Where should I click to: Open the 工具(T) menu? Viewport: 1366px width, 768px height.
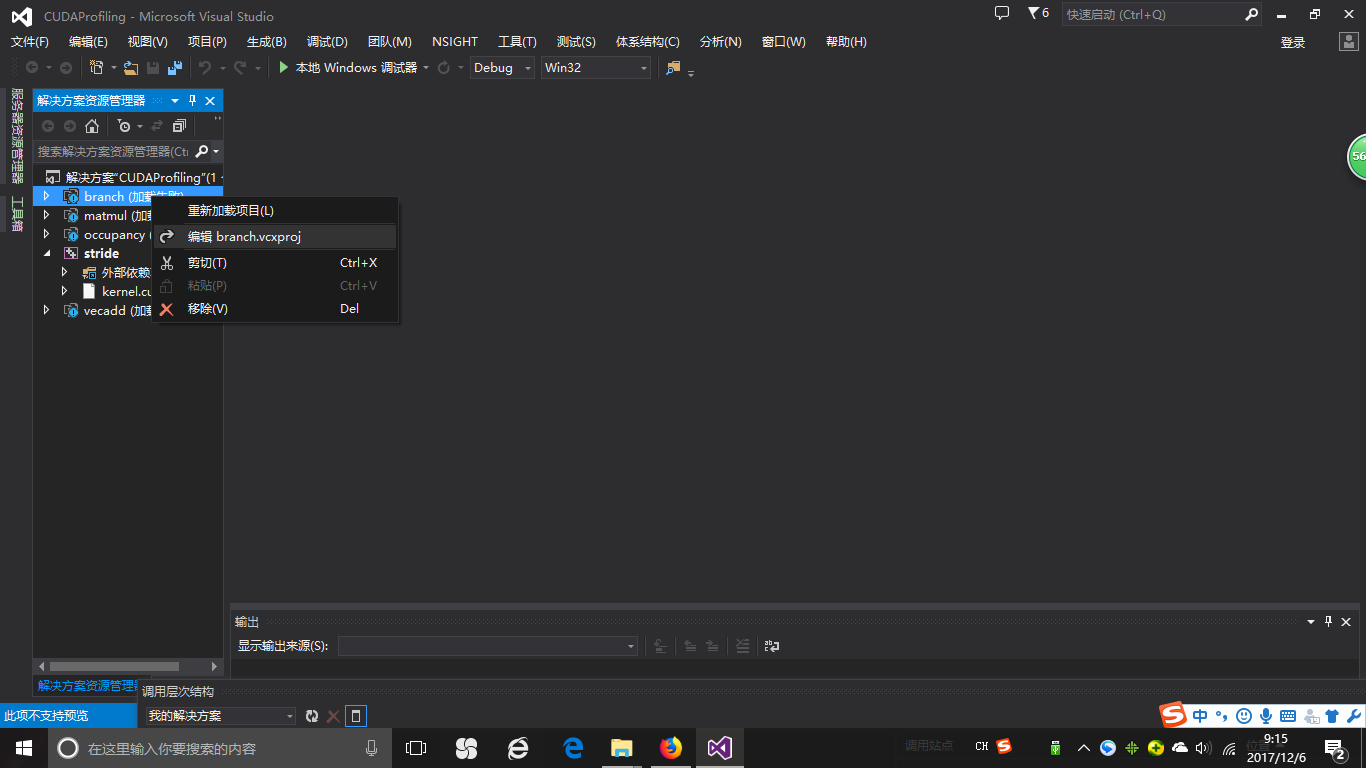point(517,42)
